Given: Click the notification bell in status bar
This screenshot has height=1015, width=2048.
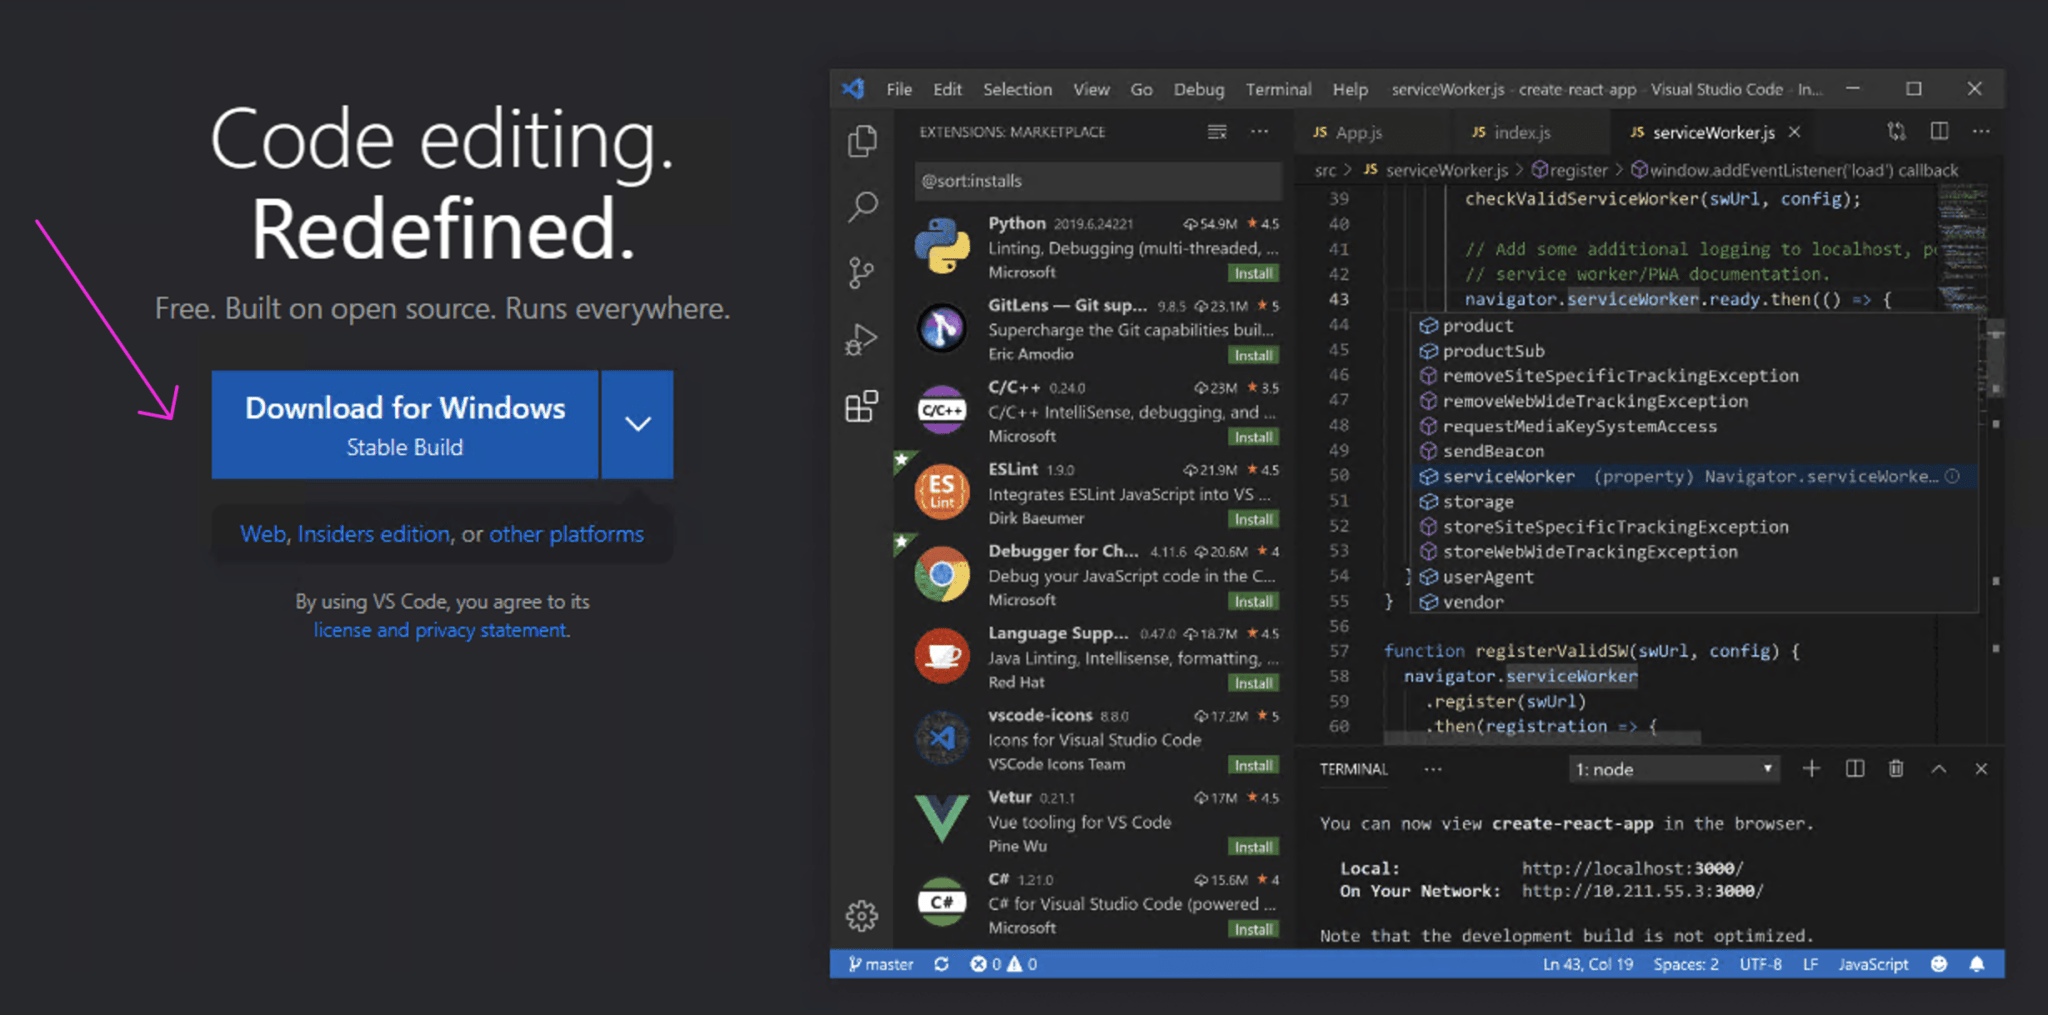Looking at the screenshot, I should [1976, 964].
